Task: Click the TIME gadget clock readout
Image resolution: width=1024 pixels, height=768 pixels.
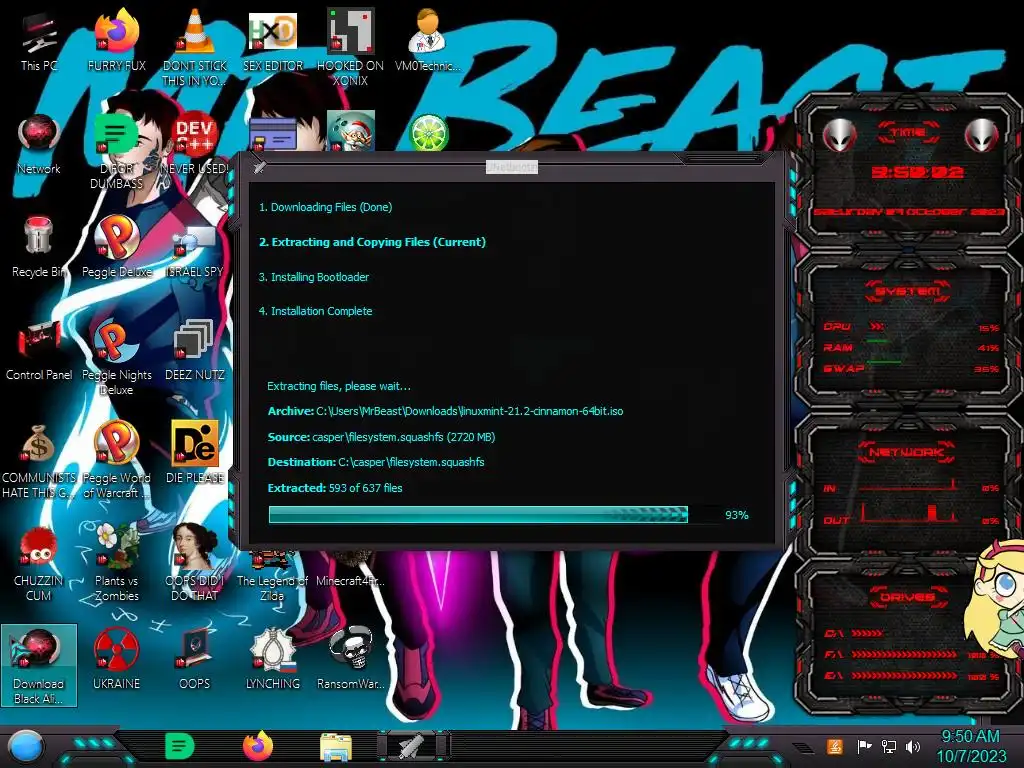Action: (917, 172)
